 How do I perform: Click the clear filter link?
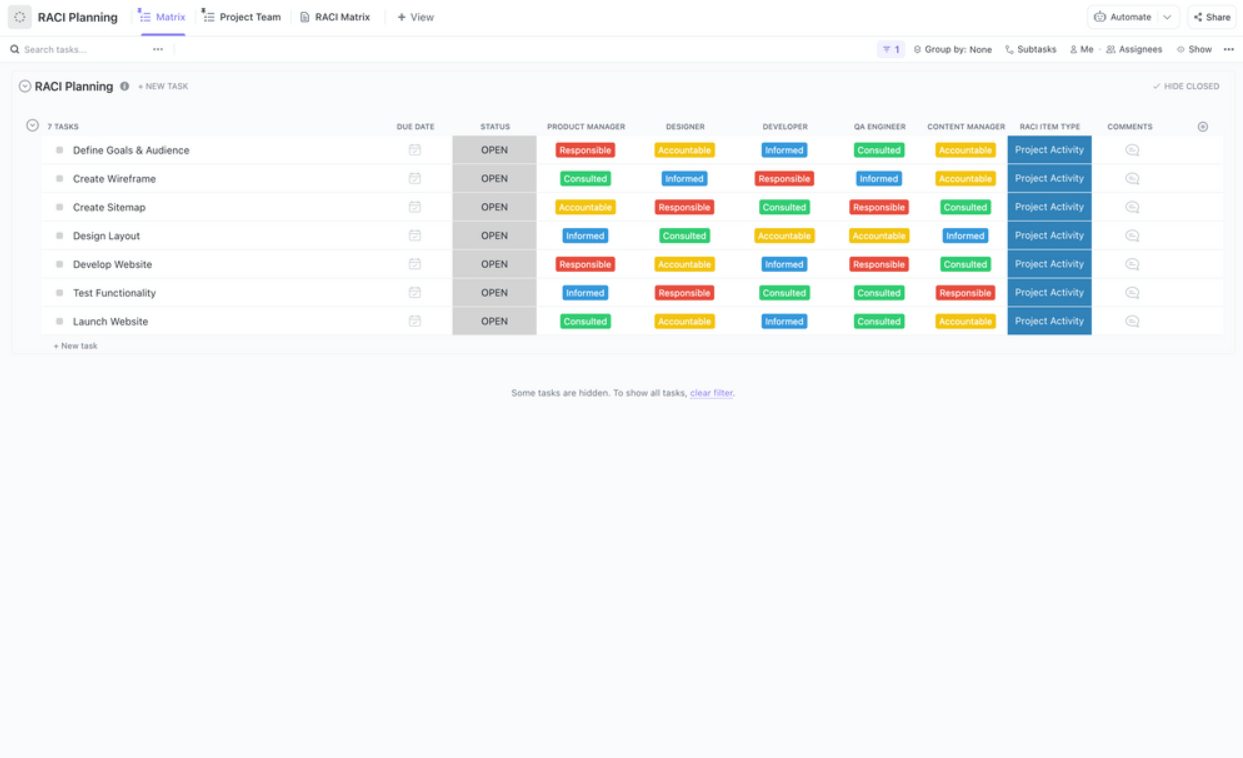point(711,393)
